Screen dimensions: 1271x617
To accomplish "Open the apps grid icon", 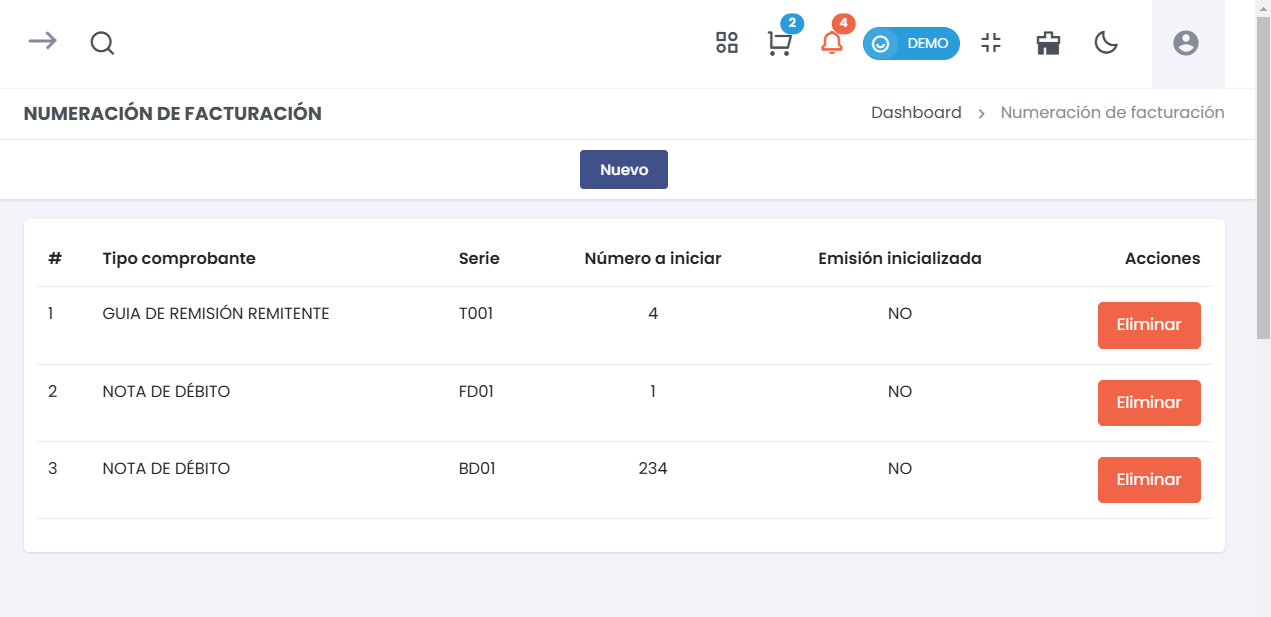I will (727, 43).
